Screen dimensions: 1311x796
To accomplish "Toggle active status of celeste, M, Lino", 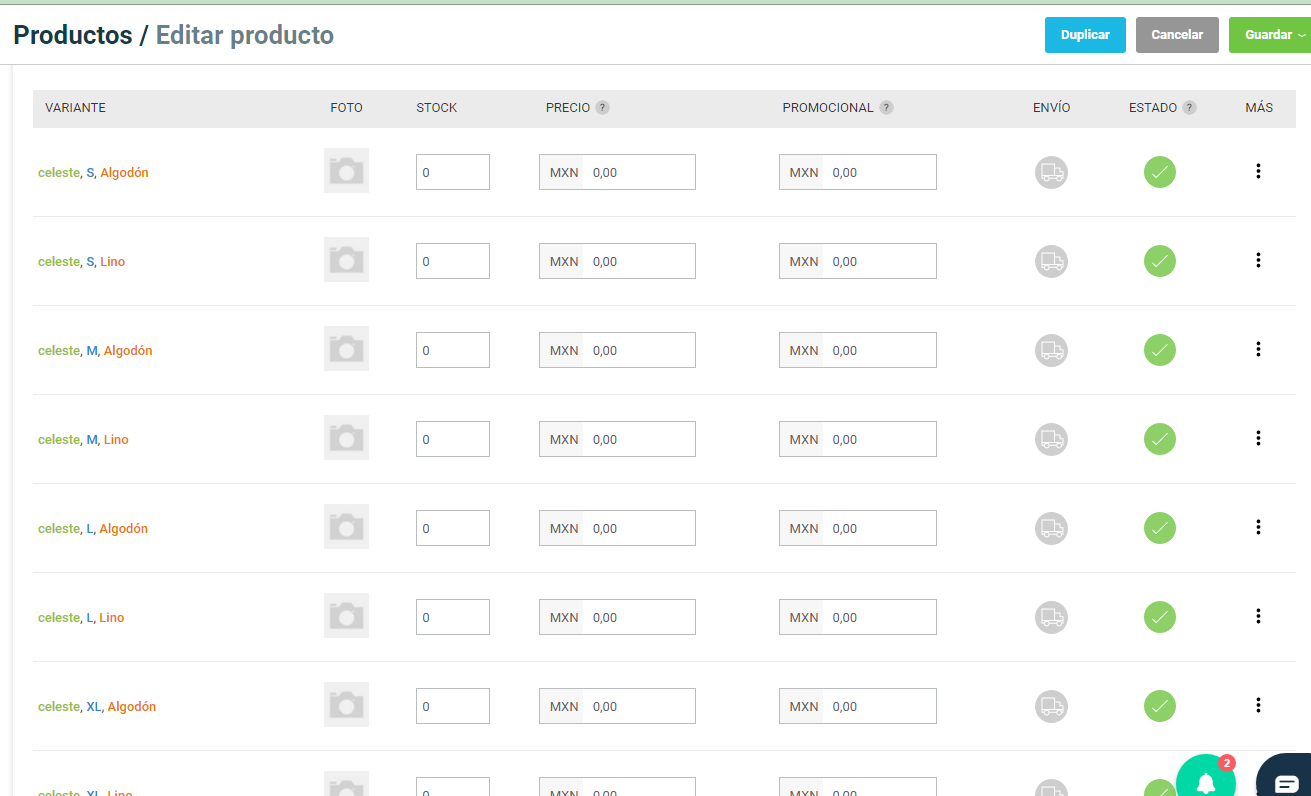I will 1160,439.
